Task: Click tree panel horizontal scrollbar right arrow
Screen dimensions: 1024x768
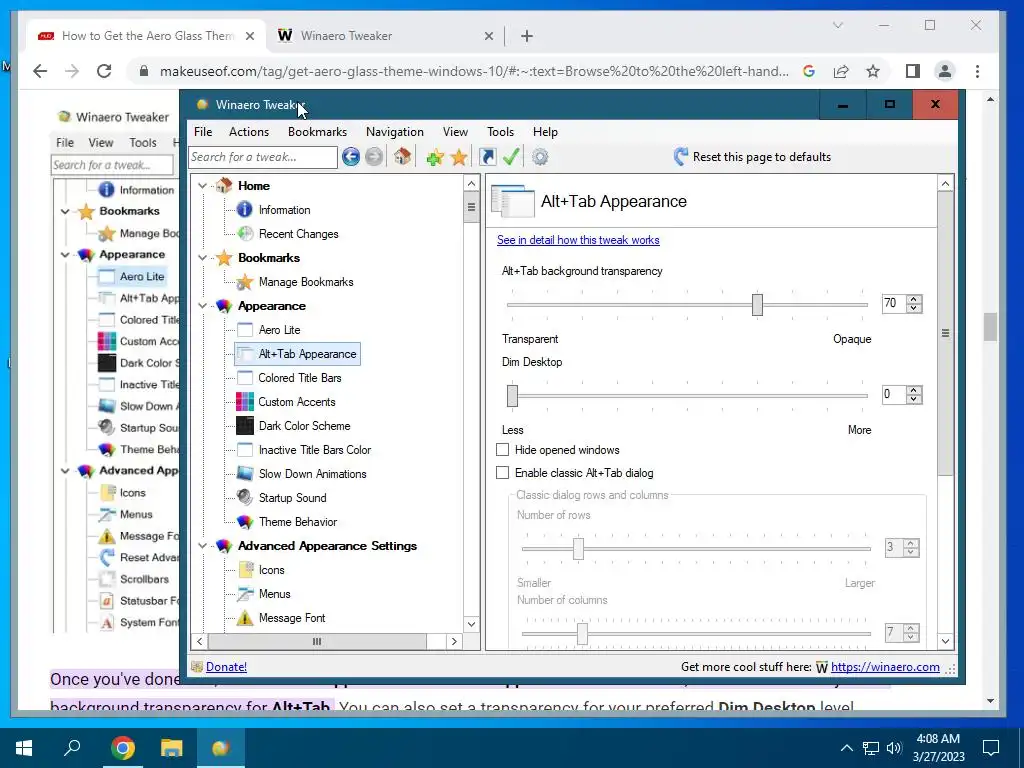Action: pos(454,641)
